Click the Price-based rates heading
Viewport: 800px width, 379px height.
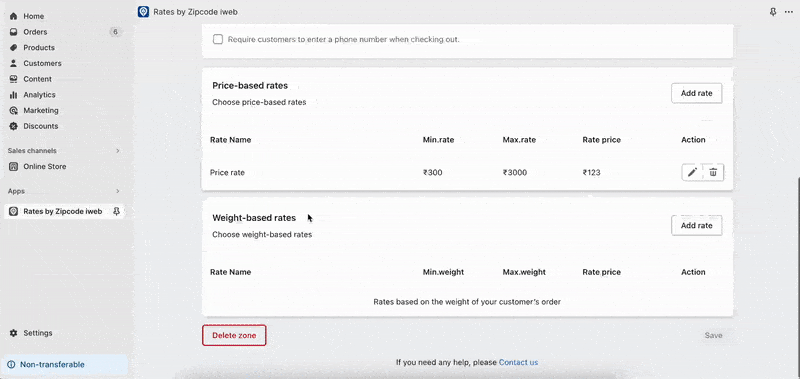pos(250,86)
